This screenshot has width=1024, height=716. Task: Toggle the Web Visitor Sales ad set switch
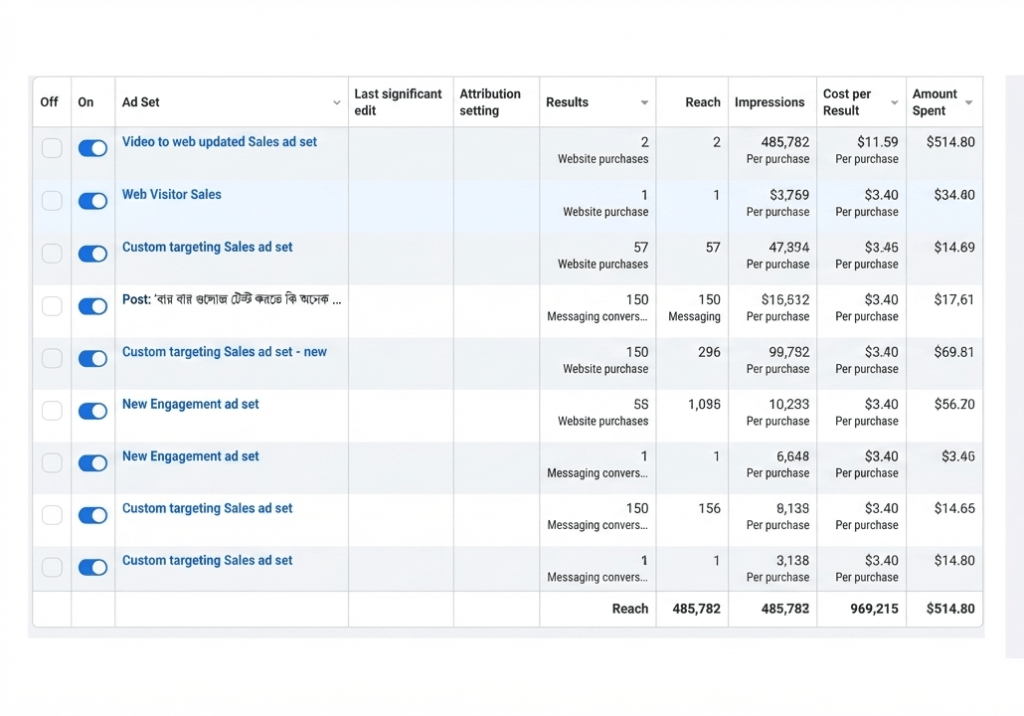[x=93, y=201]
